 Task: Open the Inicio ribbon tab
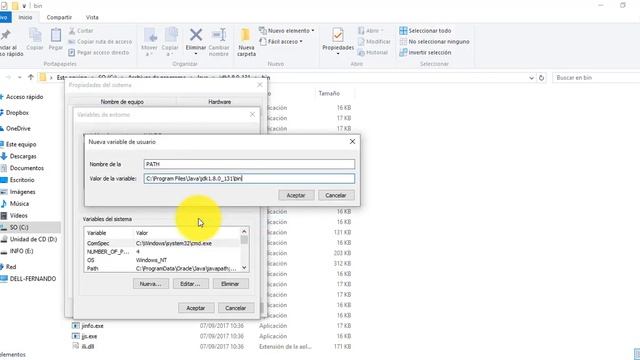pyautogui.click(x=25, y=17)
